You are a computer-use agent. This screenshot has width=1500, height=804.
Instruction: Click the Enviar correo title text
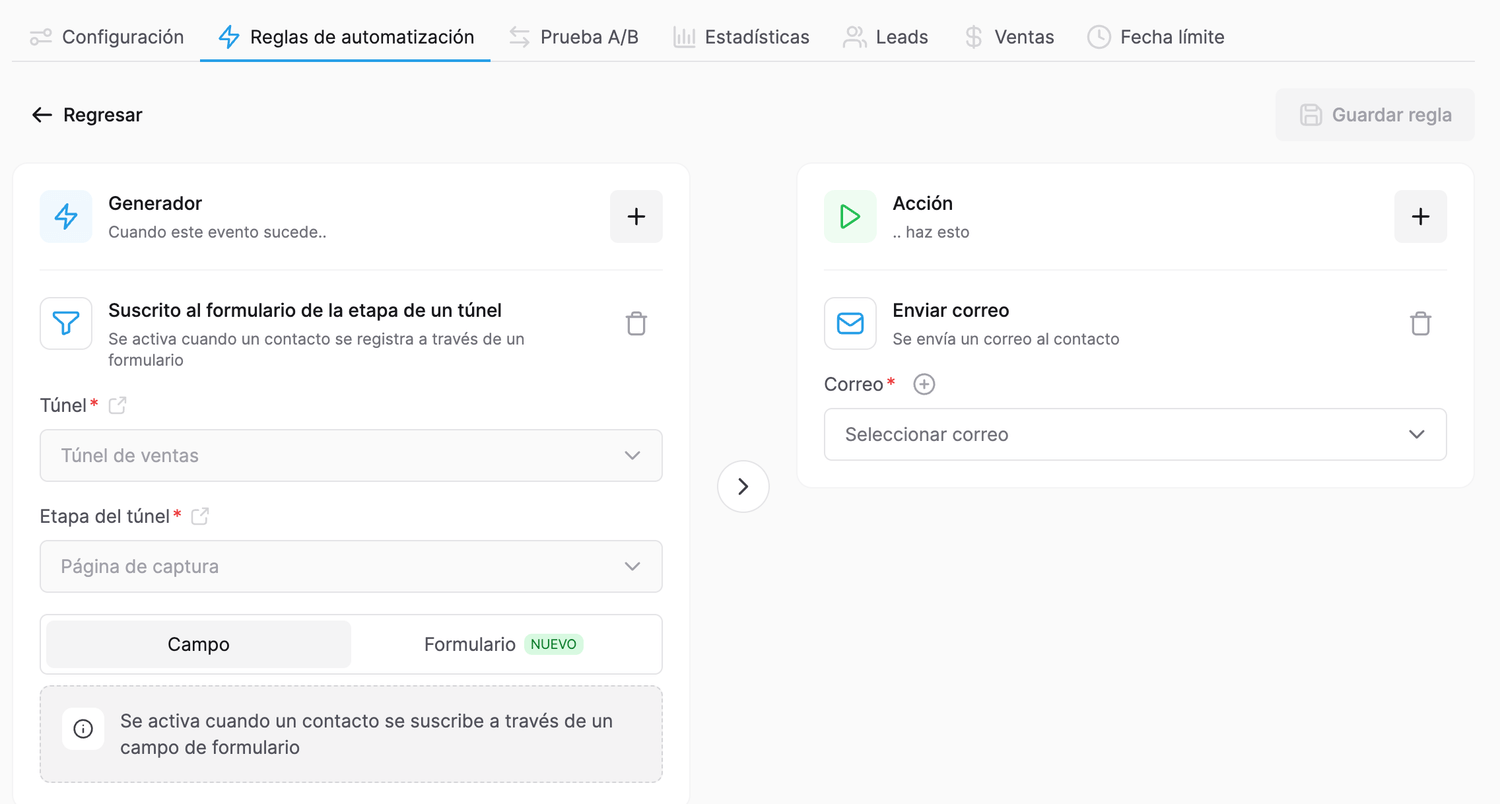[951, 310]
